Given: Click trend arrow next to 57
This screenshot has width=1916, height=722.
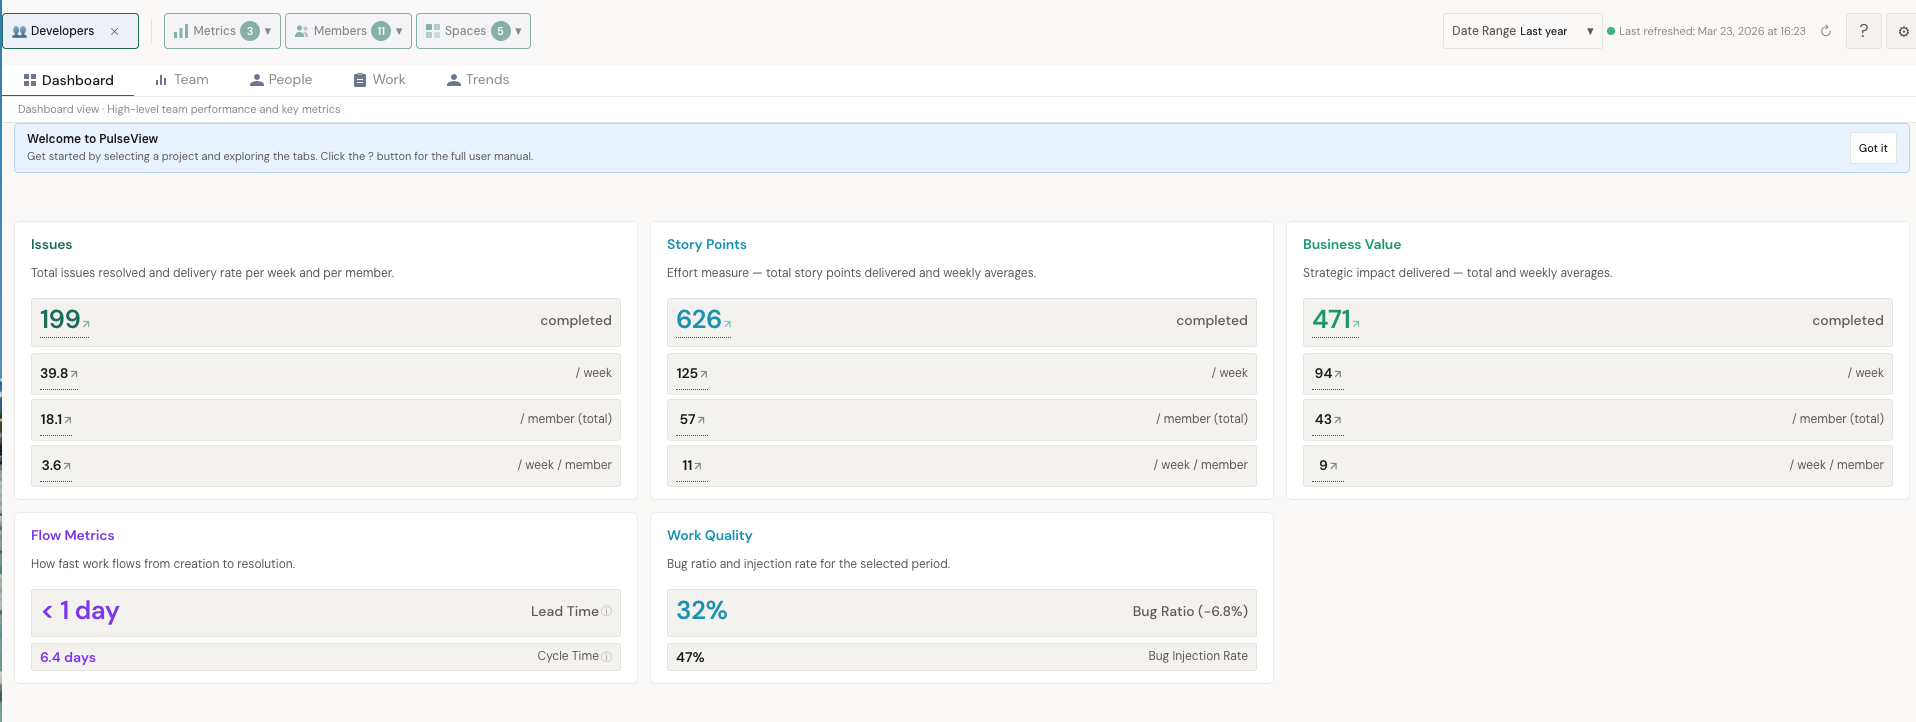Looking at the screenshot, I should pyautogui.click(x=701, y=421).
